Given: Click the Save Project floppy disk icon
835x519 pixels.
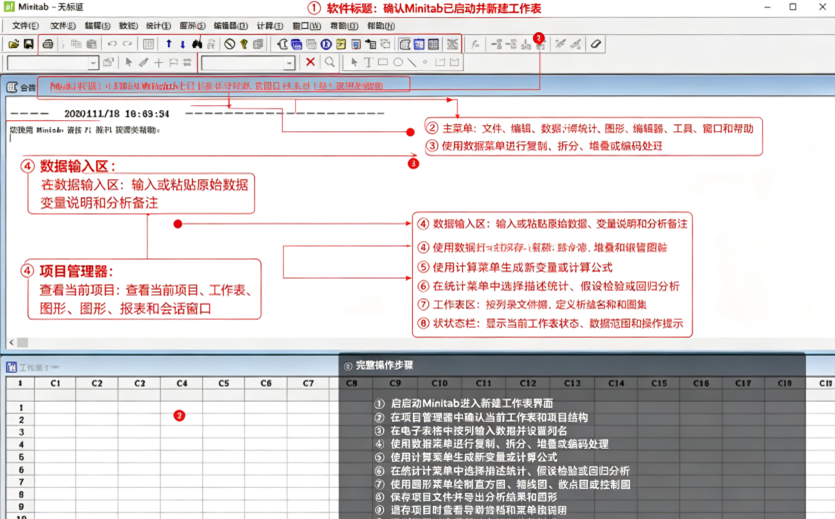Looking at the screenshot, I should (x=28, y=44).
